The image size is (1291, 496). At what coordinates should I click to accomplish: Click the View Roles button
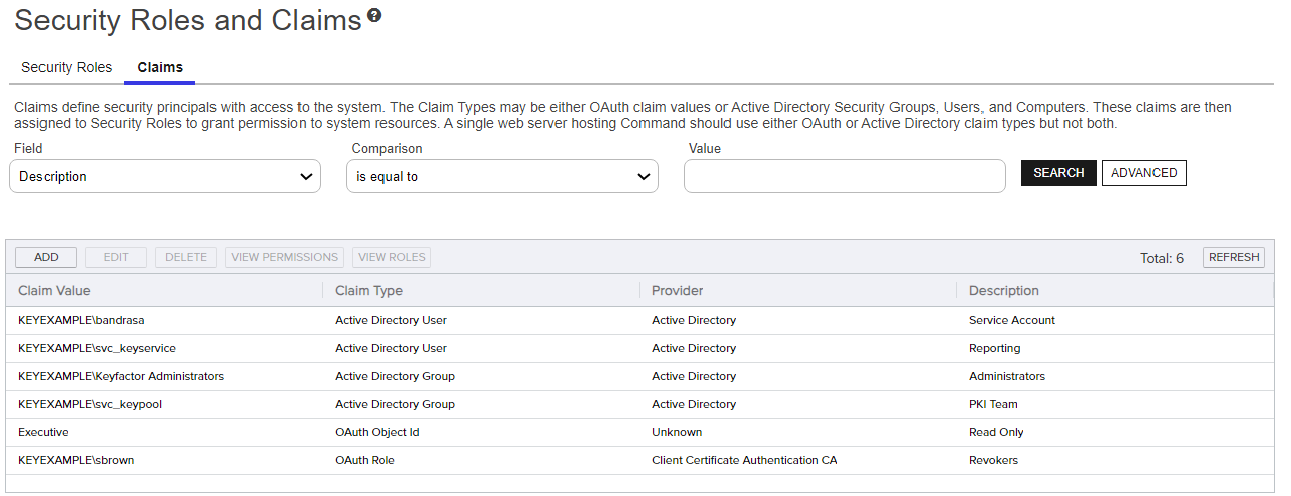(392, 257)
